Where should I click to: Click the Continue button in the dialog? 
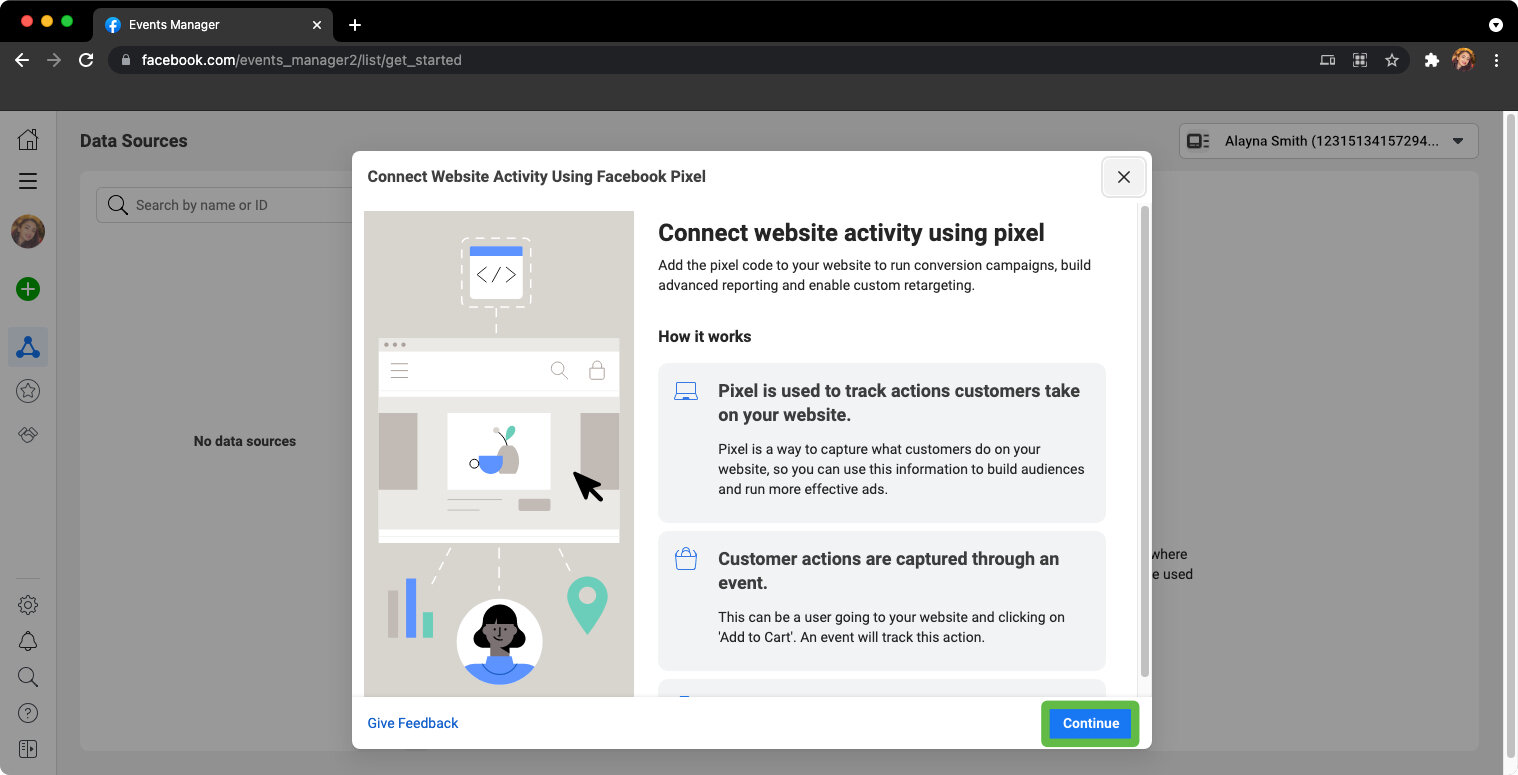(x=1090, y=723)
